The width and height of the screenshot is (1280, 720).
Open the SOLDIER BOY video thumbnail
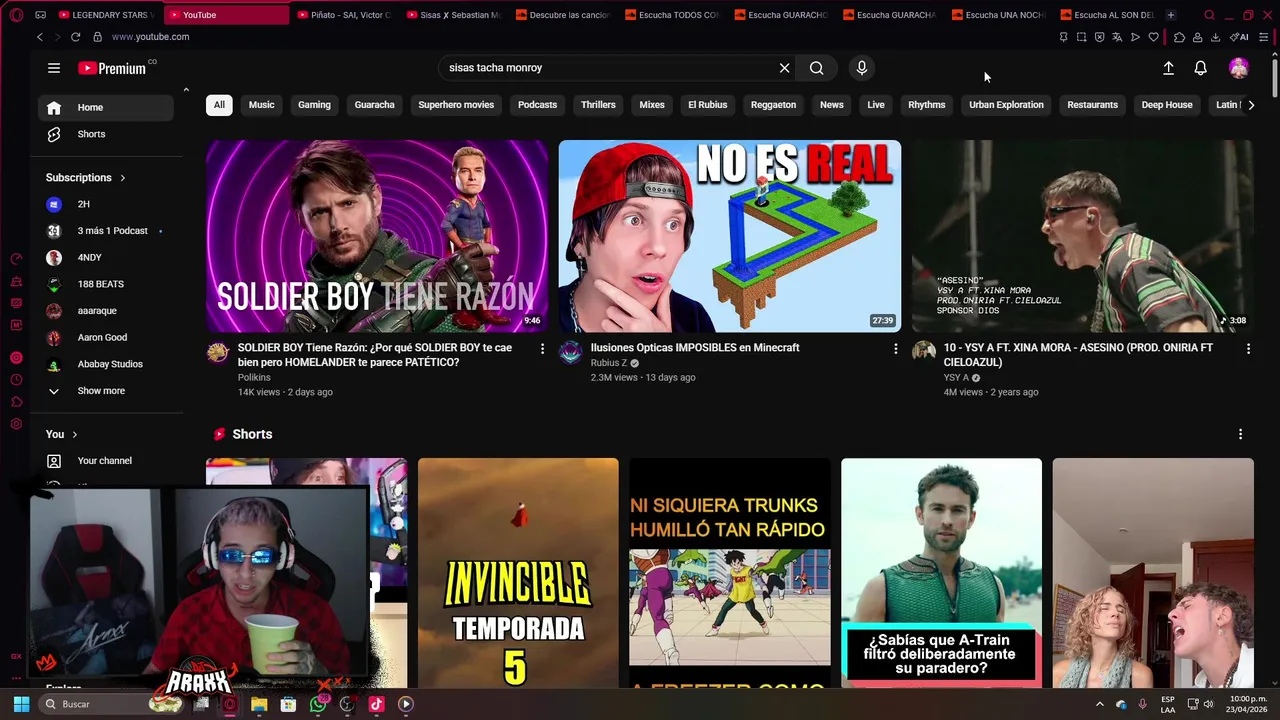[377, 236]
